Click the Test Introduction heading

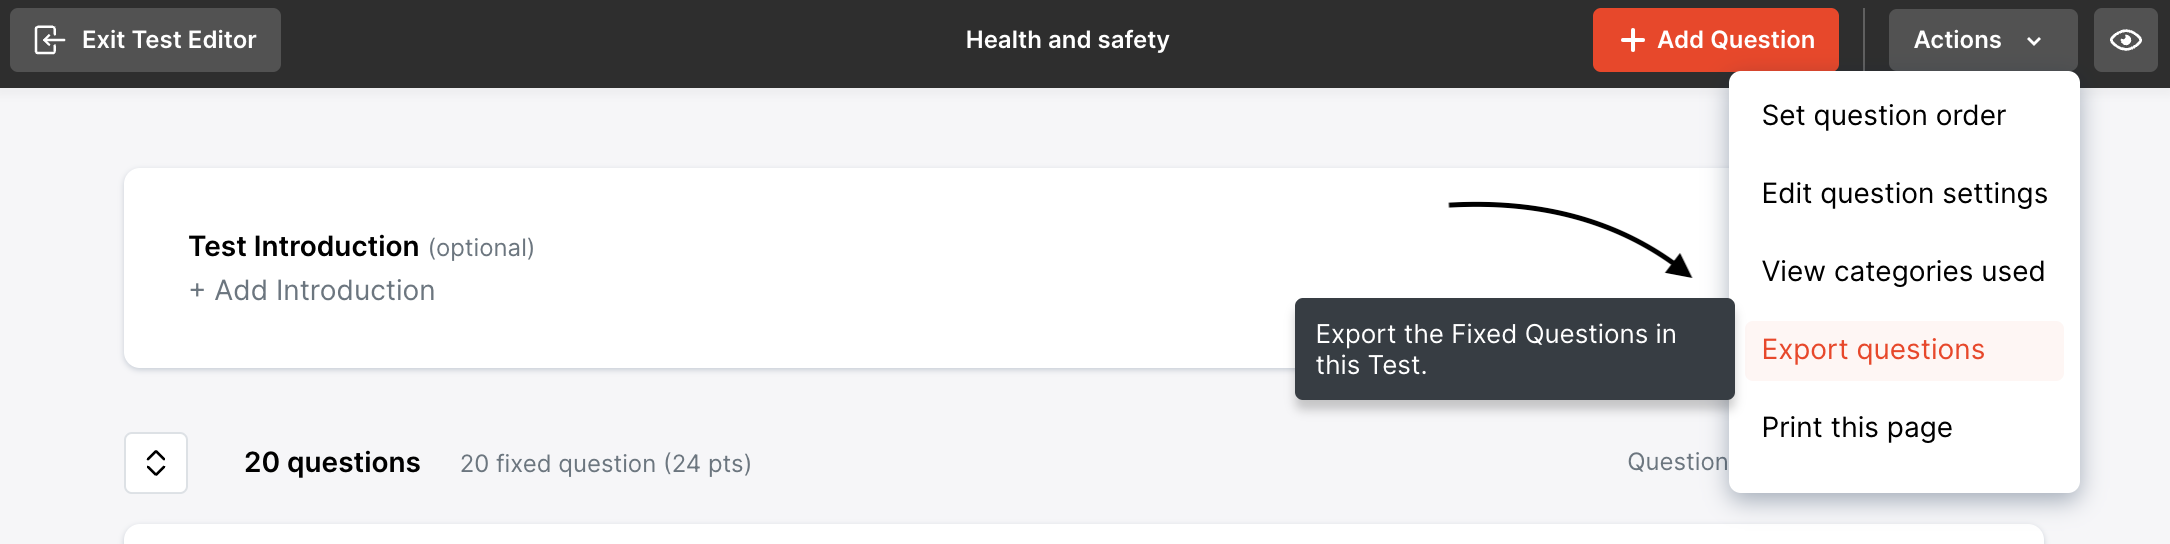point(304,247)
